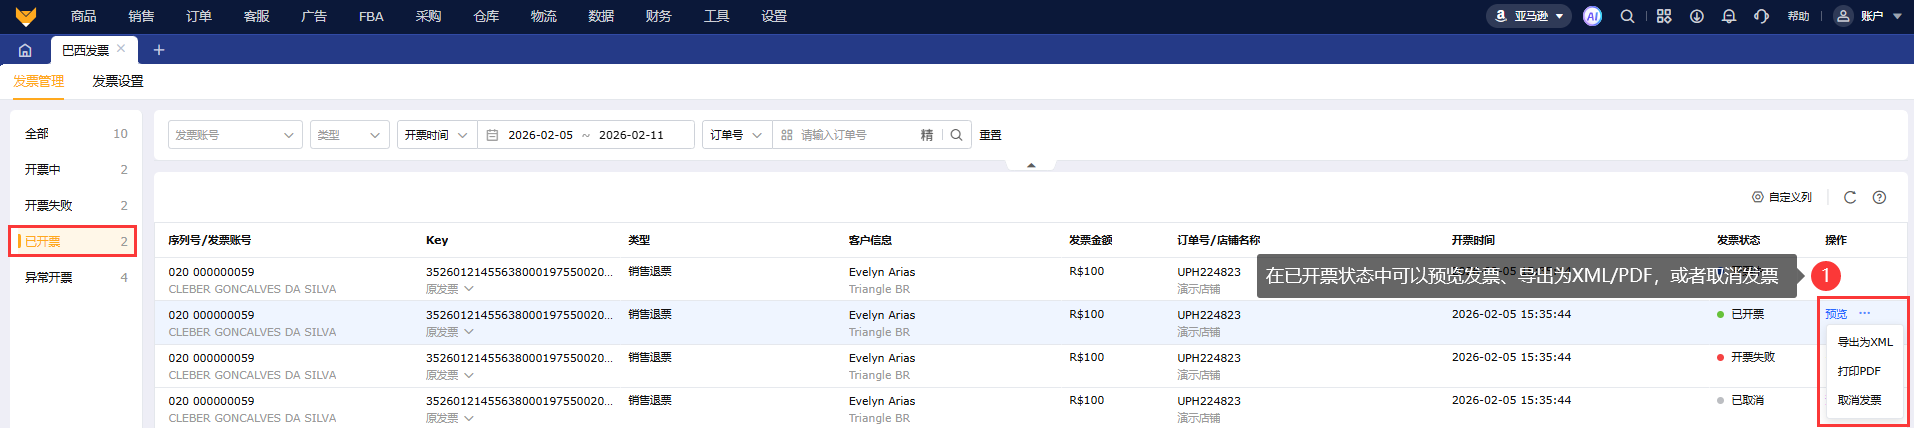Open global search magnifier in top bar
Viewport: 1914px width, 428px height.
pyautogui.click(x=1627, y=16)
